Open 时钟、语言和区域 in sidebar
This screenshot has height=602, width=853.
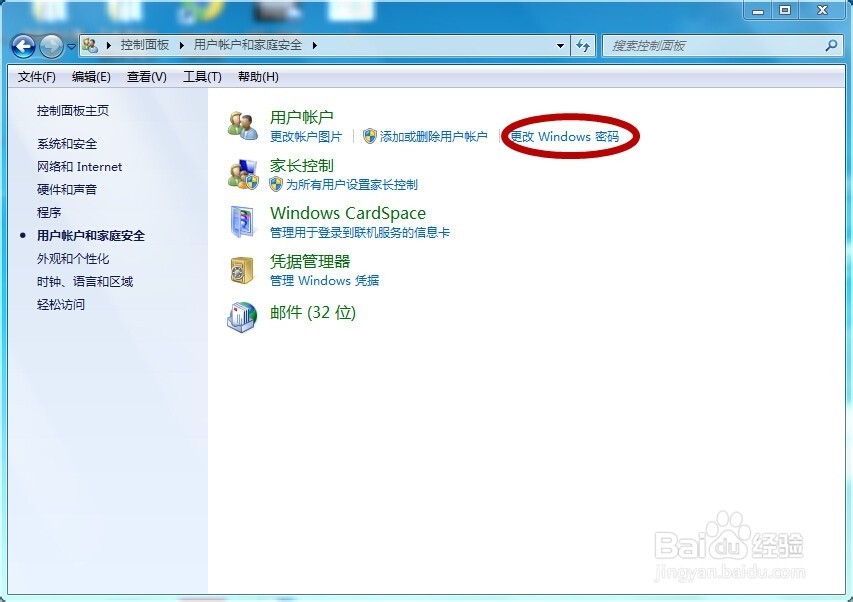click(x=85, y=281)
